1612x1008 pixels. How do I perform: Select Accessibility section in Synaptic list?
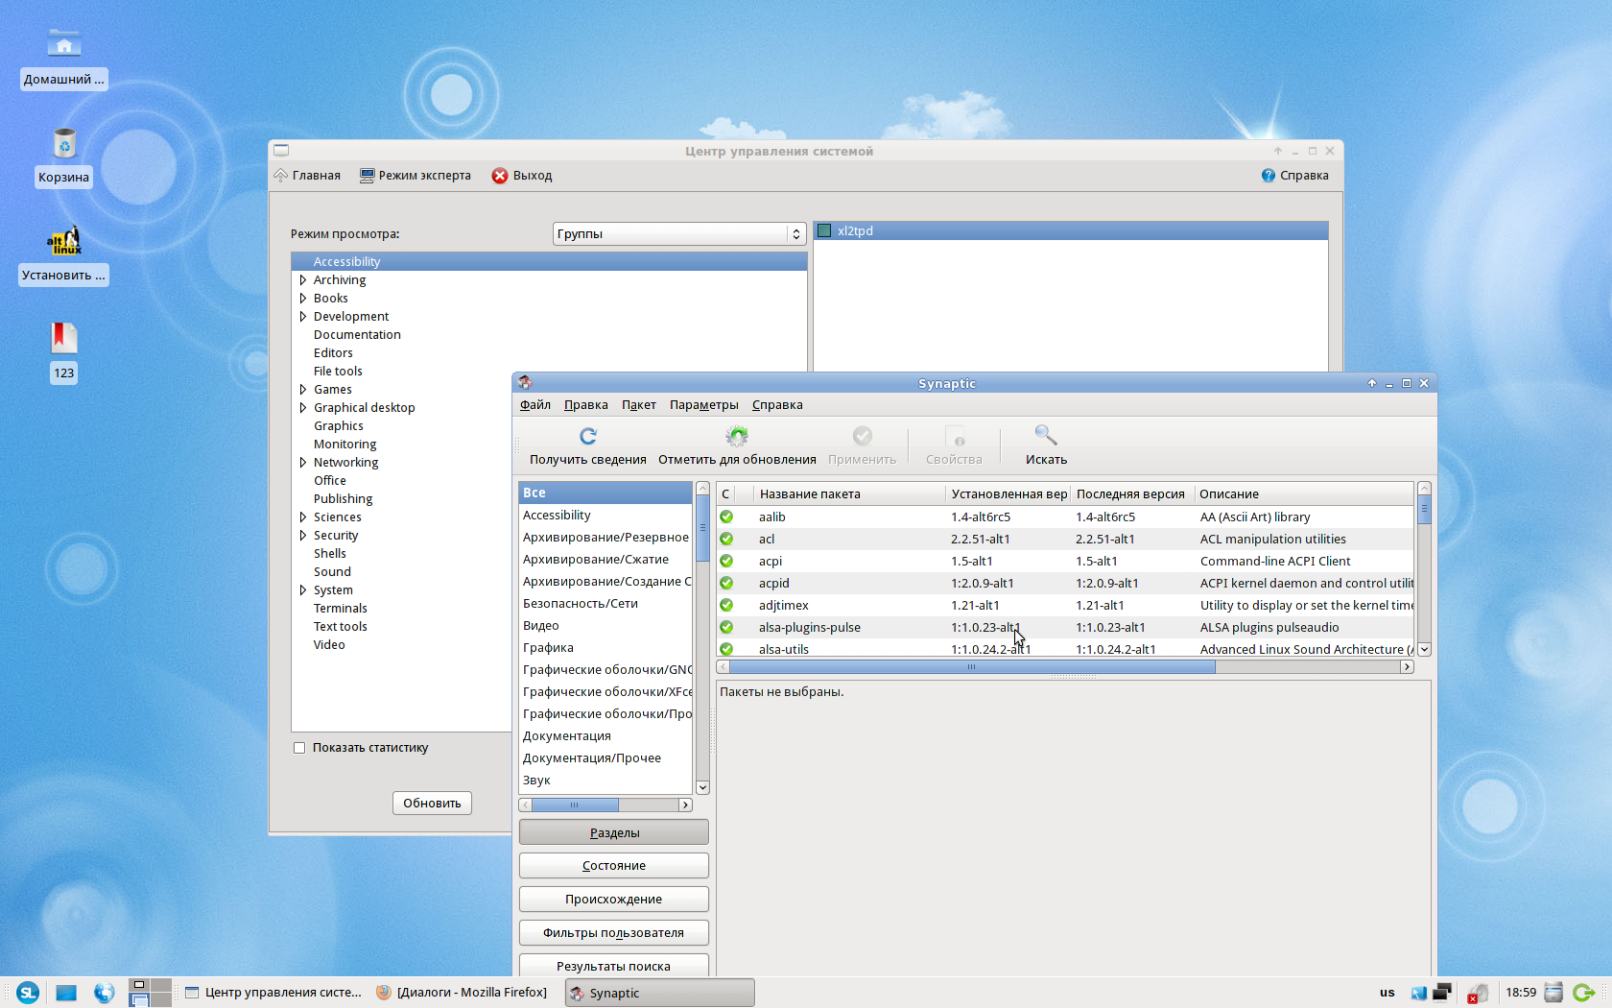(x=605, y=515)
